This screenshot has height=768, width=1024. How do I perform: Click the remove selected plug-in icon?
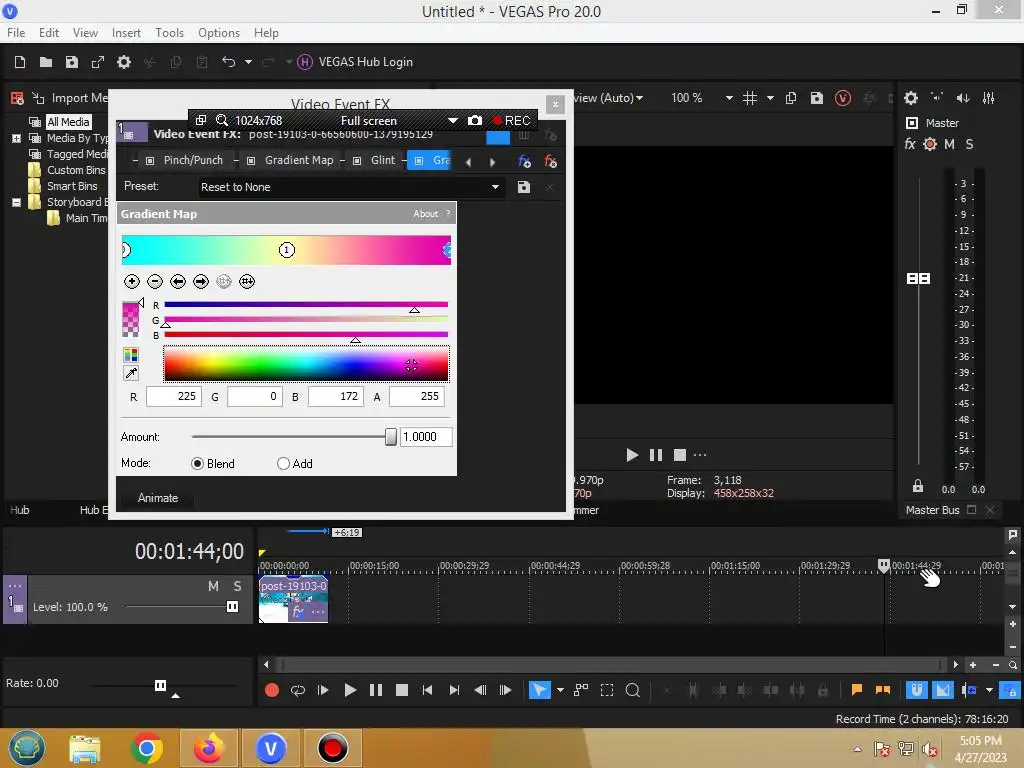click(550, 161)
